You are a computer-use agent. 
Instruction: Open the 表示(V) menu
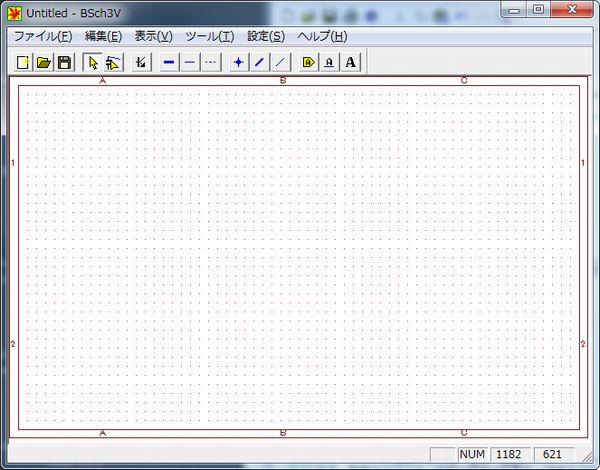pos(153,36)
